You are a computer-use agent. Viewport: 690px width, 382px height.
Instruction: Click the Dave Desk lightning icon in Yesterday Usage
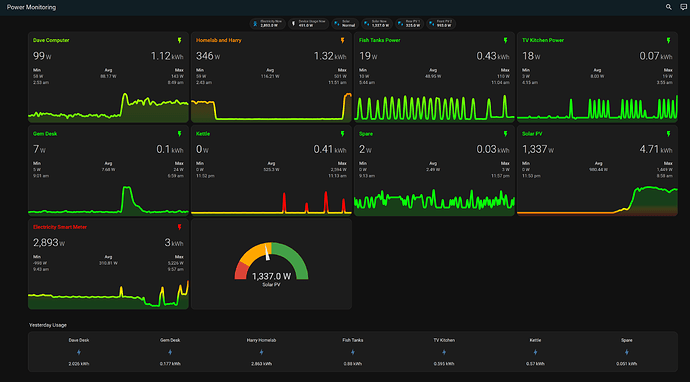(79, 352)
